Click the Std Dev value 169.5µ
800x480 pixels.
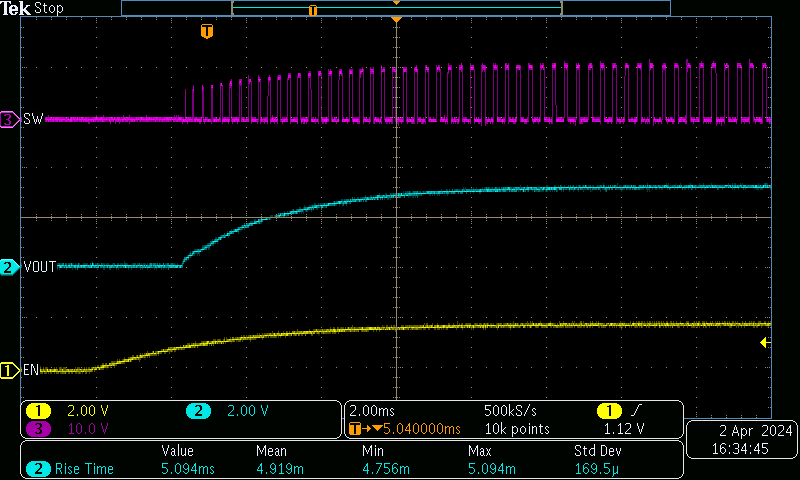pos(596,469)
